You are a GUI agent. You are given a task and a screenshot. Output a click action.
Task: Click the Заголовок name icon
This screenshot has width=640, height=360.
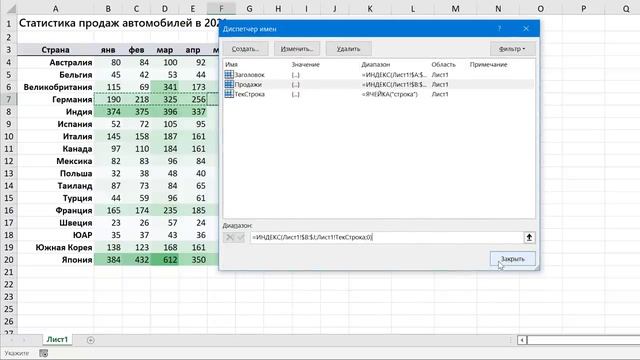[229, 74]
